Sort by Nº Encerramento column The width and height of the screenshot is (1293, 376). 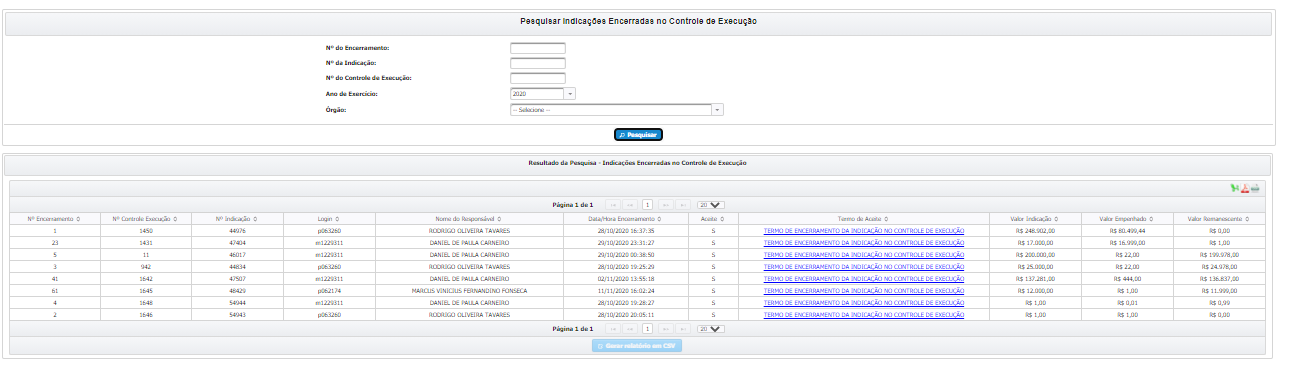coord(53,218)
